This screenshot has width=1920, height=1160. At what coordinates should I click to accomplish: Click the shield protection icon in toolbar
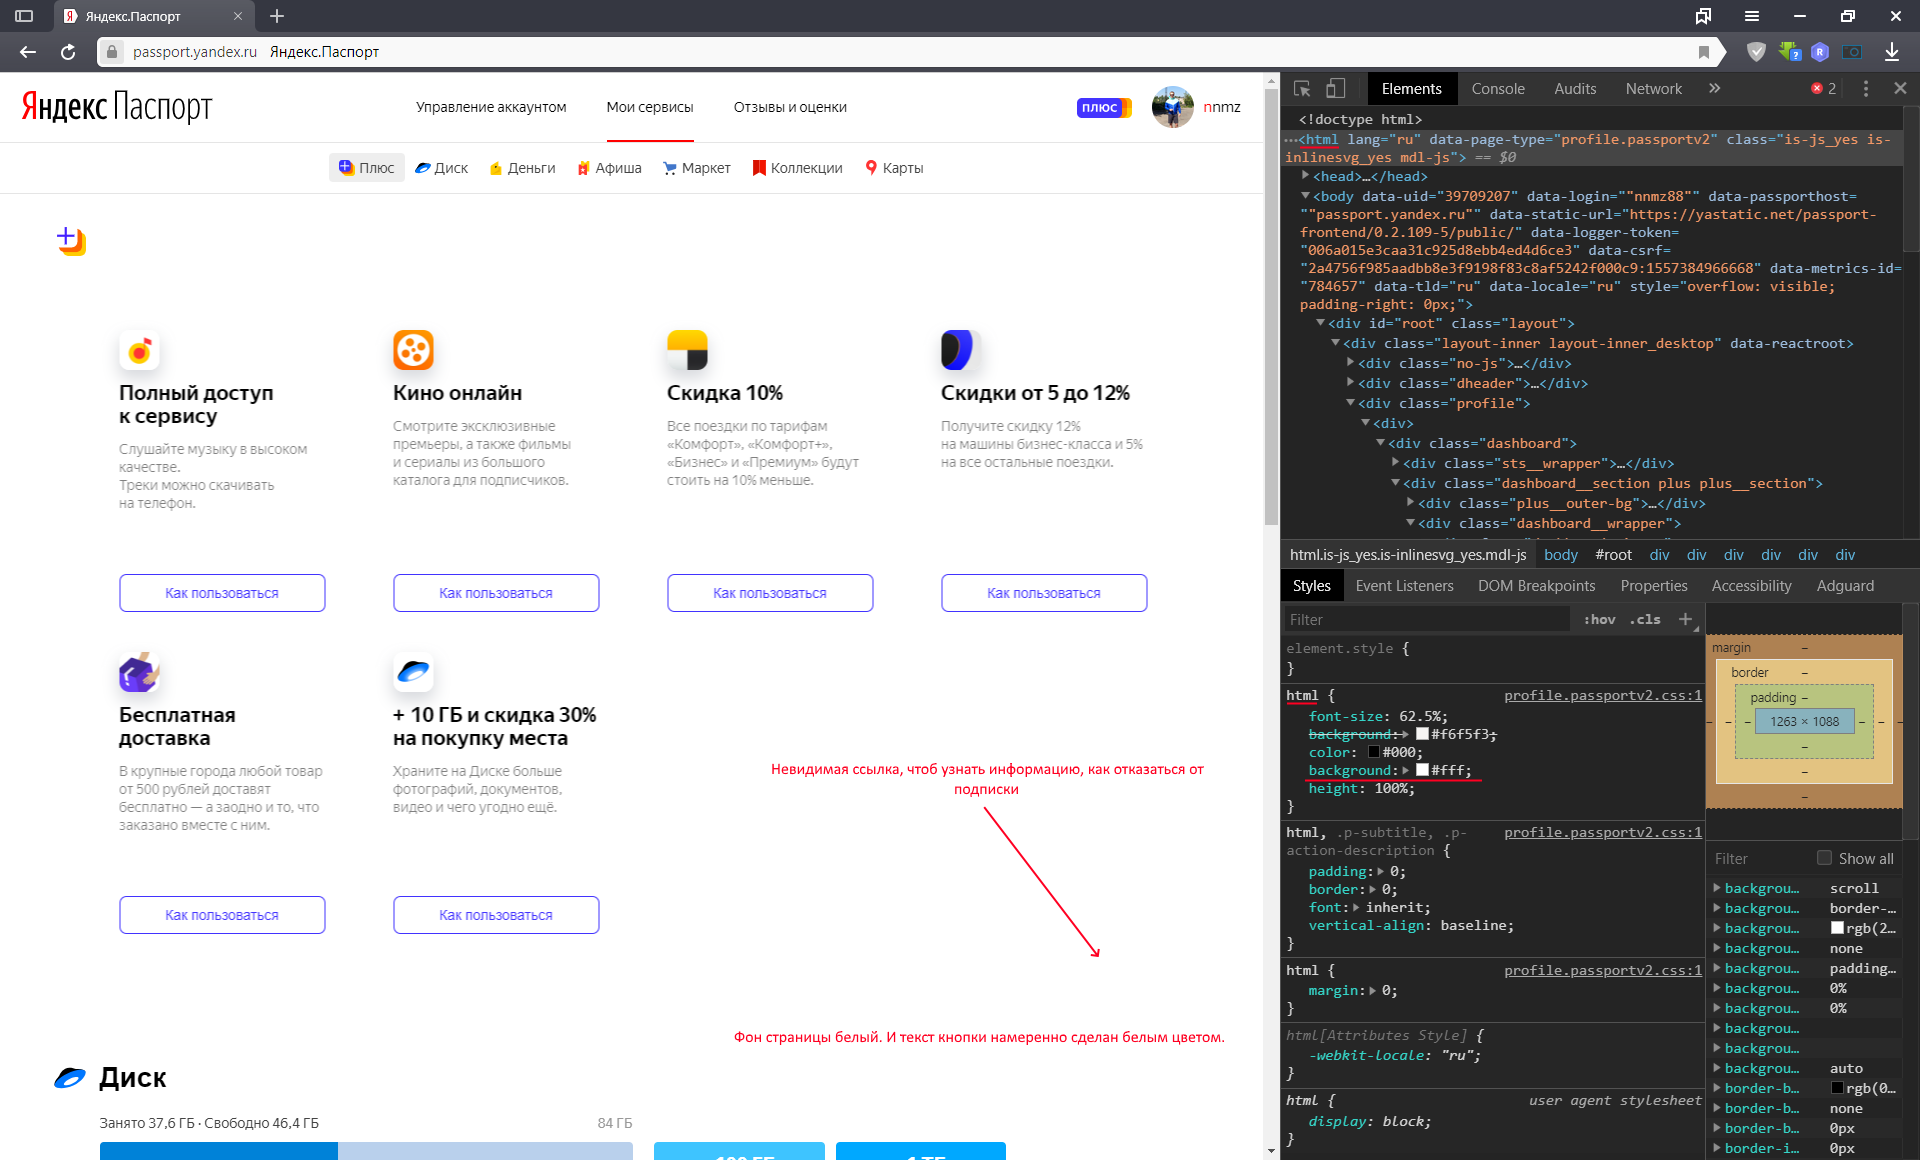point(1756,52)
